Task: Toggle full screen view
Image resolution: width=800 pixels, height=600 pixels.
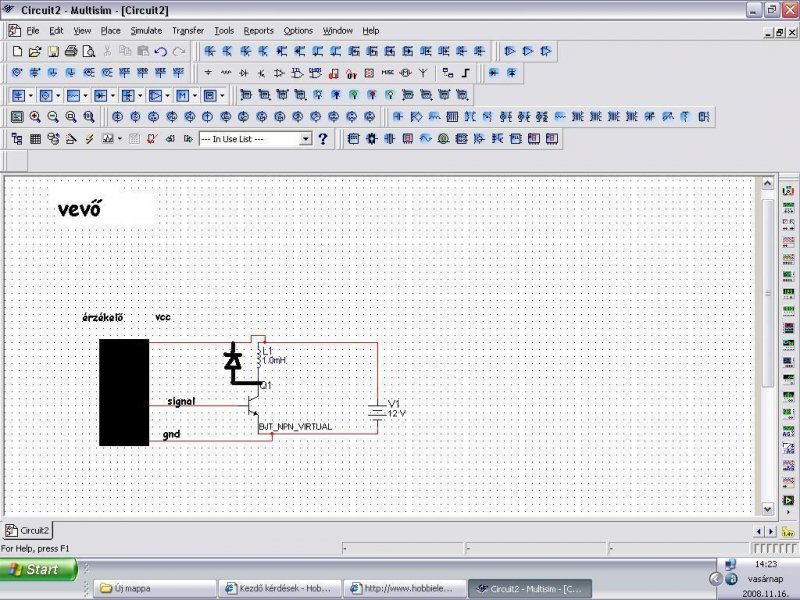Action: [x=17, y=117]
